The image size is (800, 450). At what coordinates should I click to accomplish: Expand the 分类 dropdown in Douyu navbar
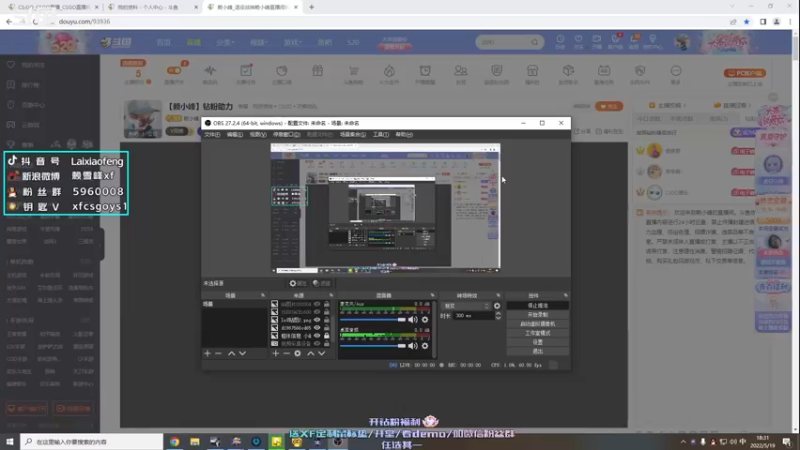click(x=225, y=42)
